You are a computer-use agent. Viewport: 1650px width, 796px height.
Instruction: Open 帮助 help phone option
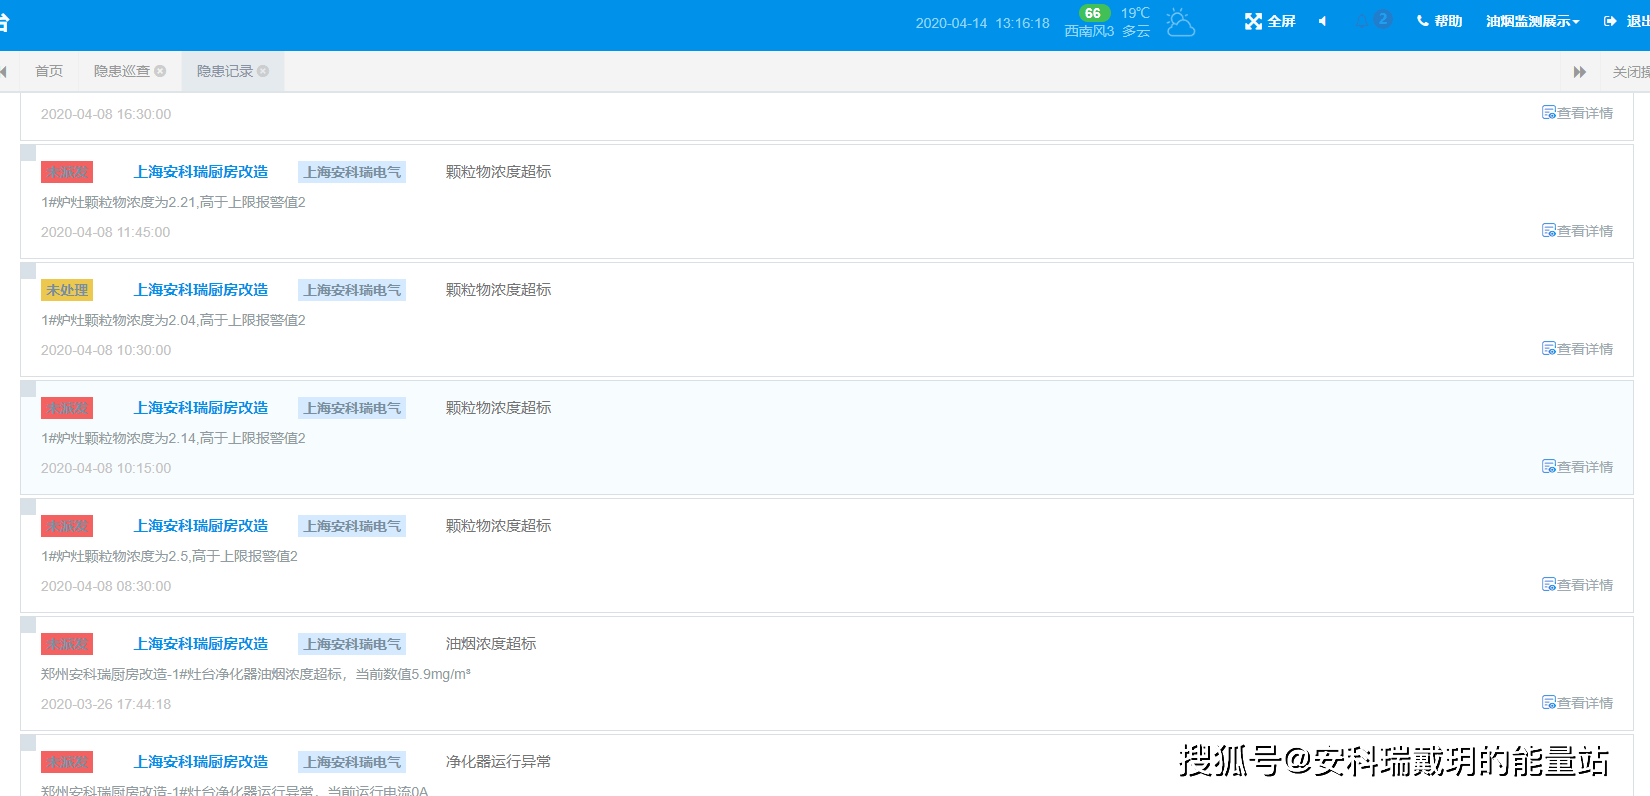click(x=1439, y=21)
